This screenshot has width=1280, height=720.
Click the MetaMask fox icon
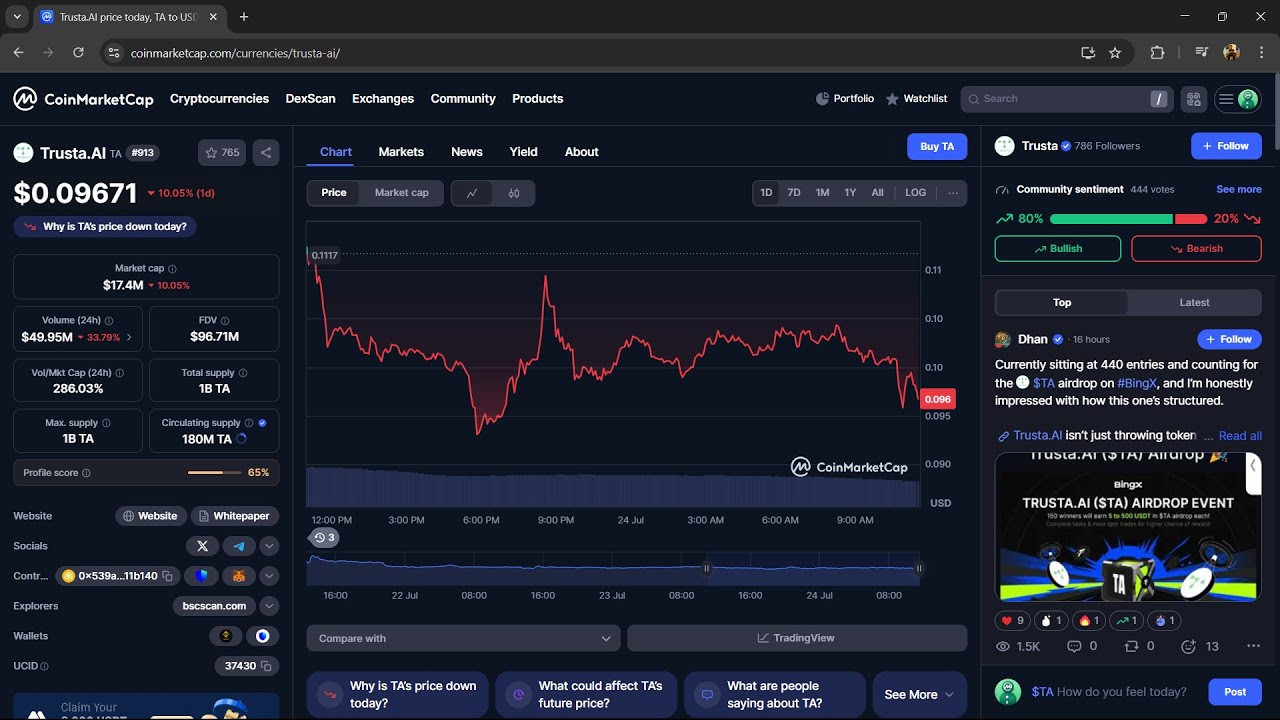point(239,576)
